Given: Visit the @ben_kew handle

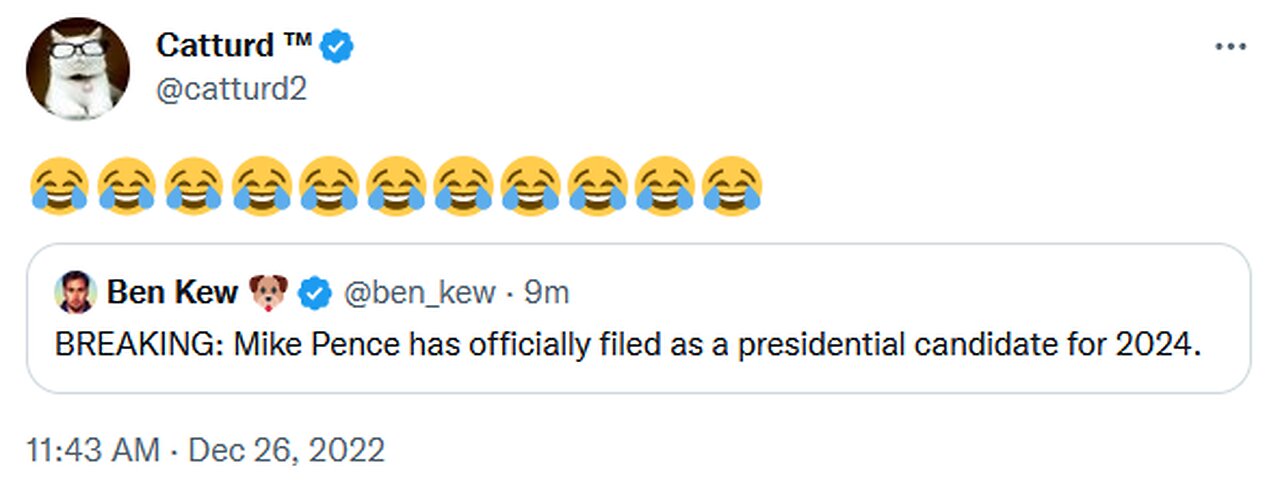Looking at the screenshot, I should 420,292.
